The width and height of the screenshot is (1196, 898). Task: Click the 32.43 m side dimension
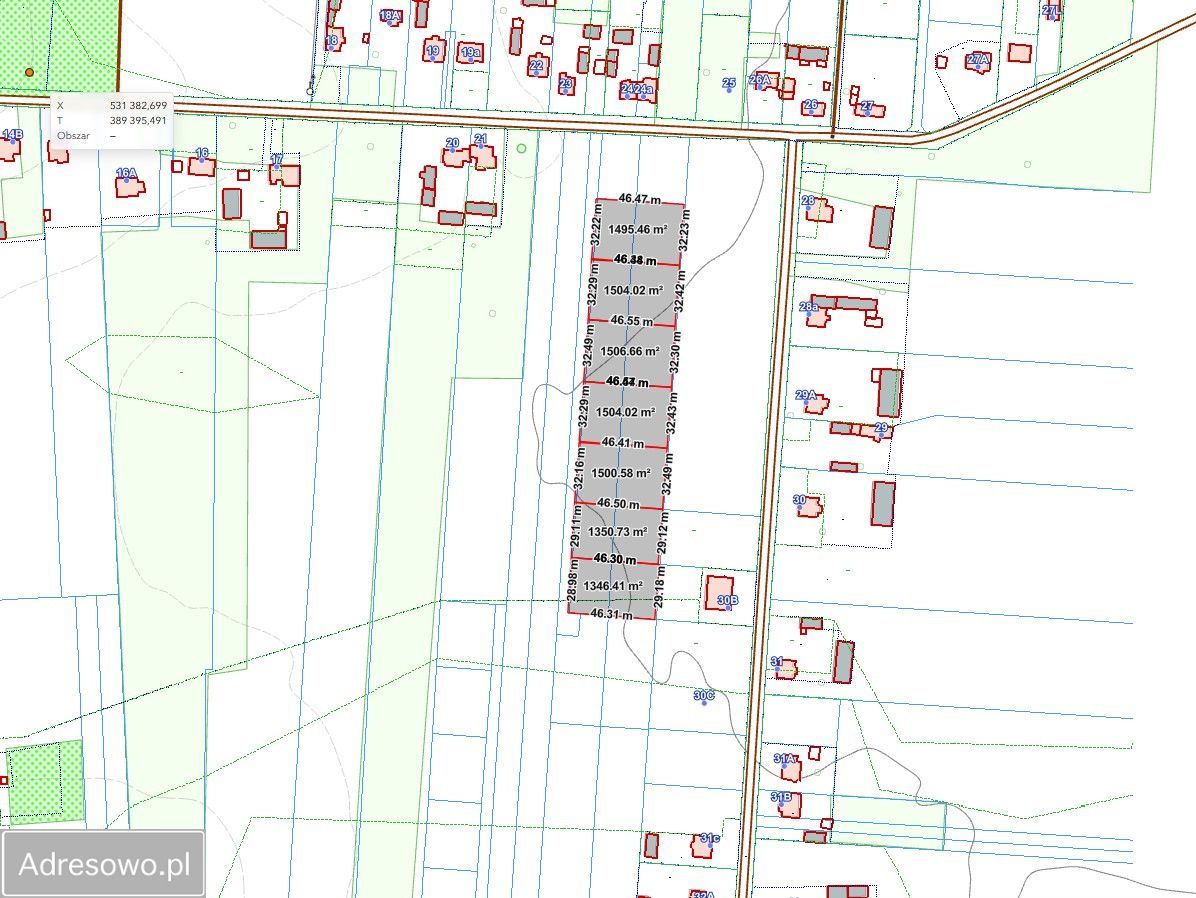tap(671, 414)
